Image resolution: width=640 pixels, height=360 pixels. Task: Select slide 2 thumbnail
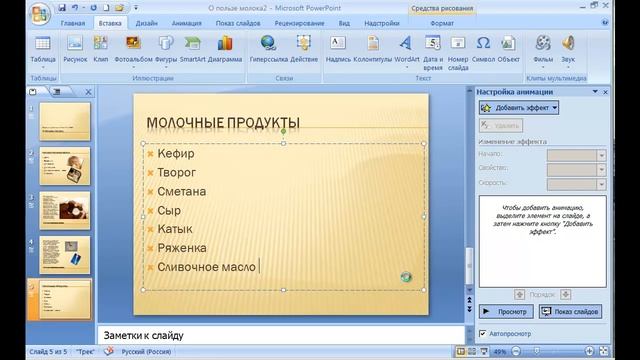pos(65,166)
